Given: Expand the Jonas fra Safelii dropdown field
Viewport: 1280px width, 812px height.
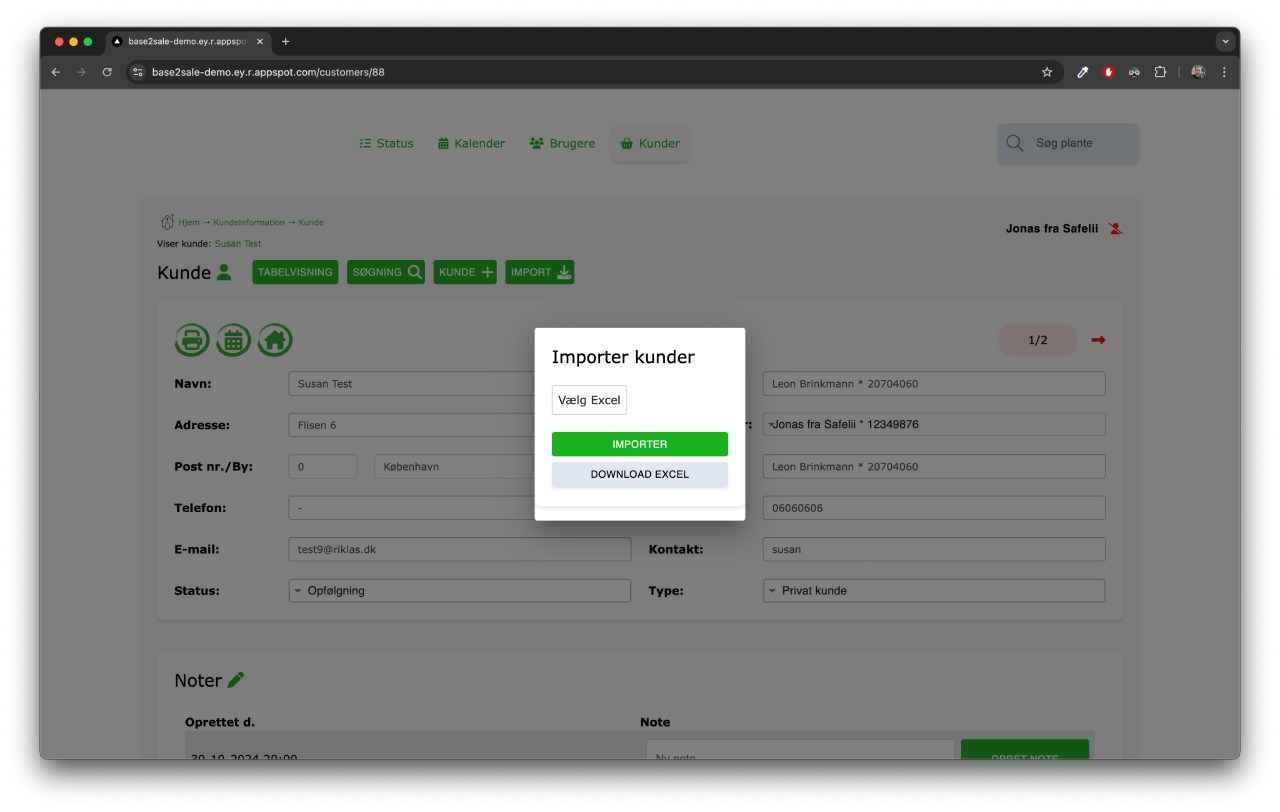Looking at the screenshot, I should tap(933, 425).
